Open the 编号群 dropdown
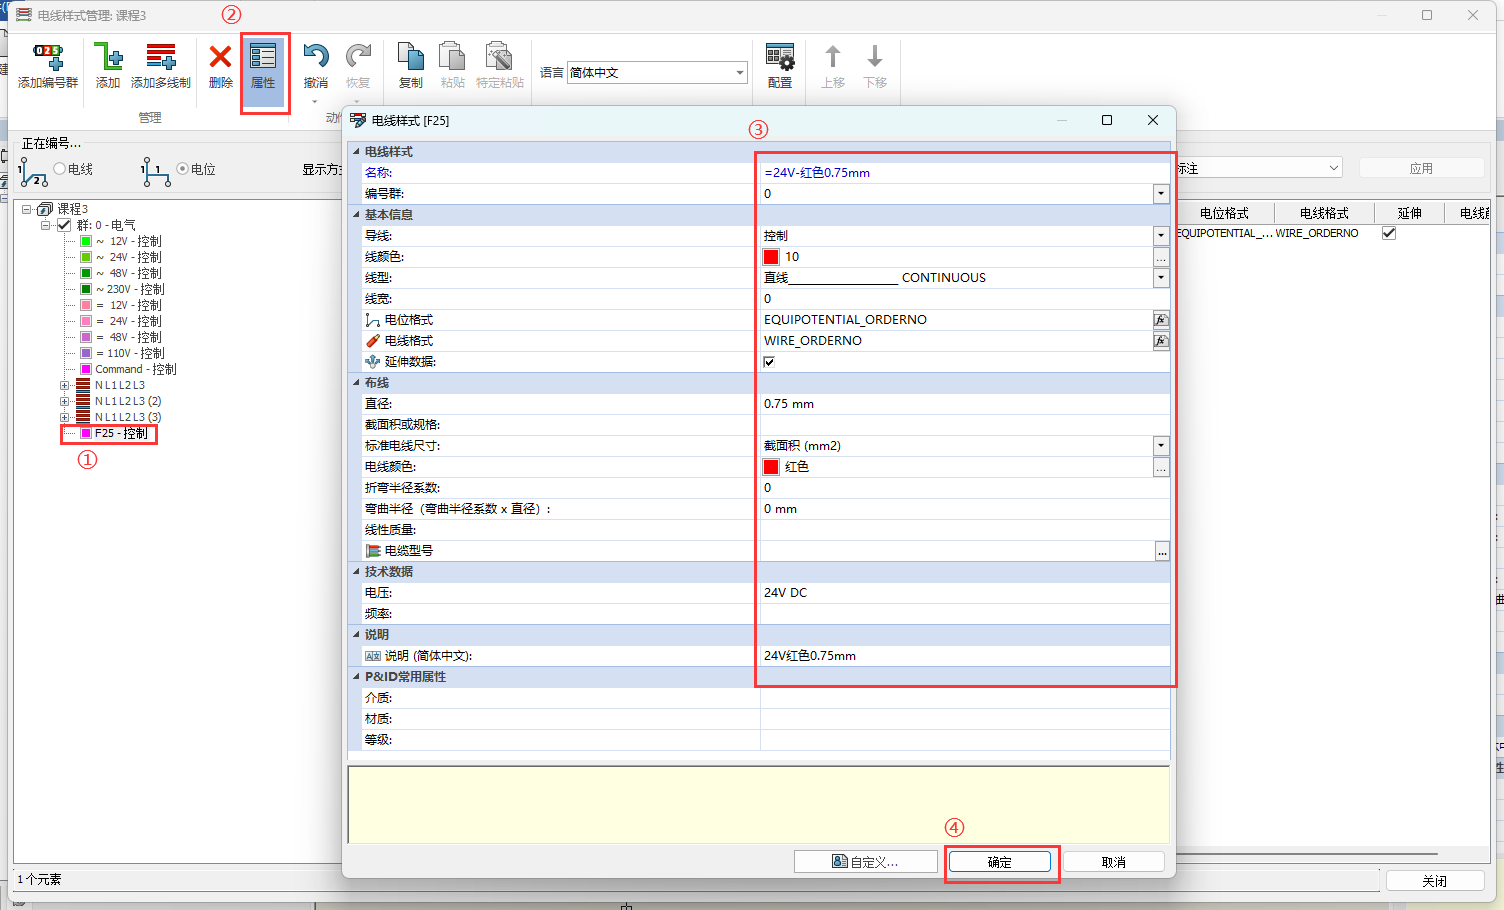 coord(1161,194)
